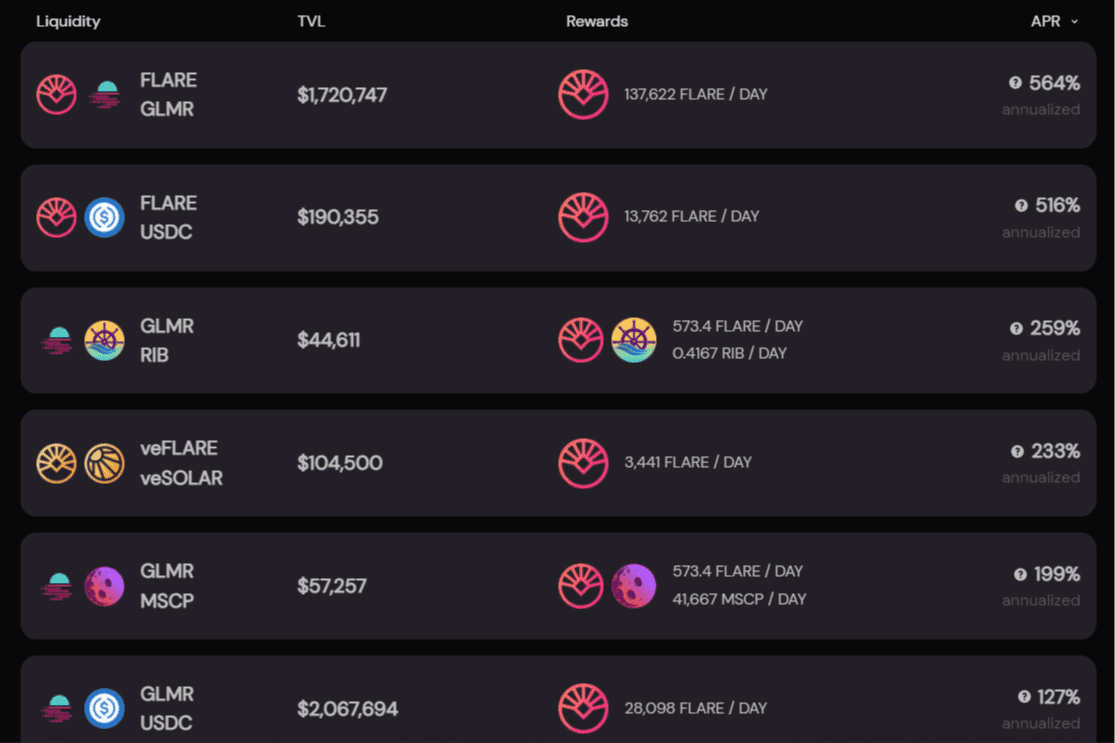
Task: Click the RIB ship-wheel token icon
Action: [104, 340]
